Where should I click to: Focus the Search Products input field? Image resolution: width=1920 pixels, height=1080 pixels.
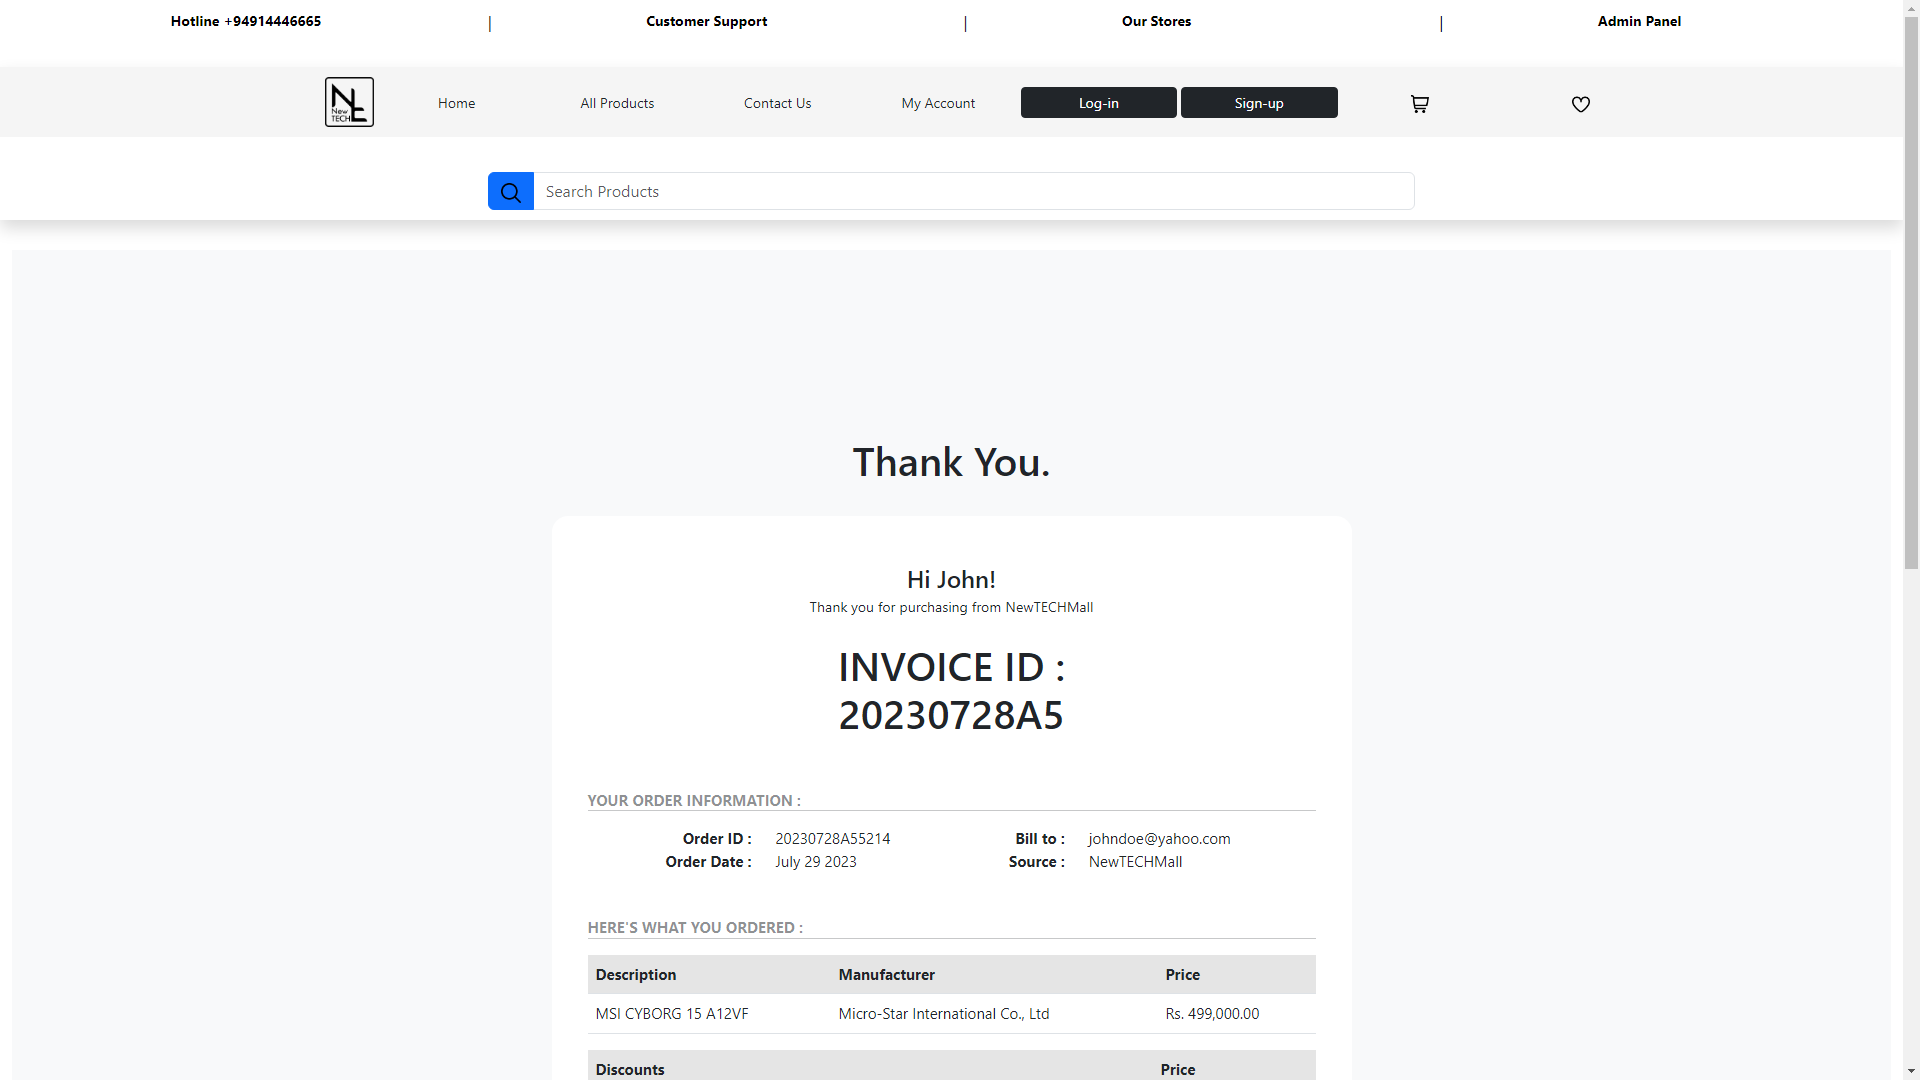pos(973,191)
